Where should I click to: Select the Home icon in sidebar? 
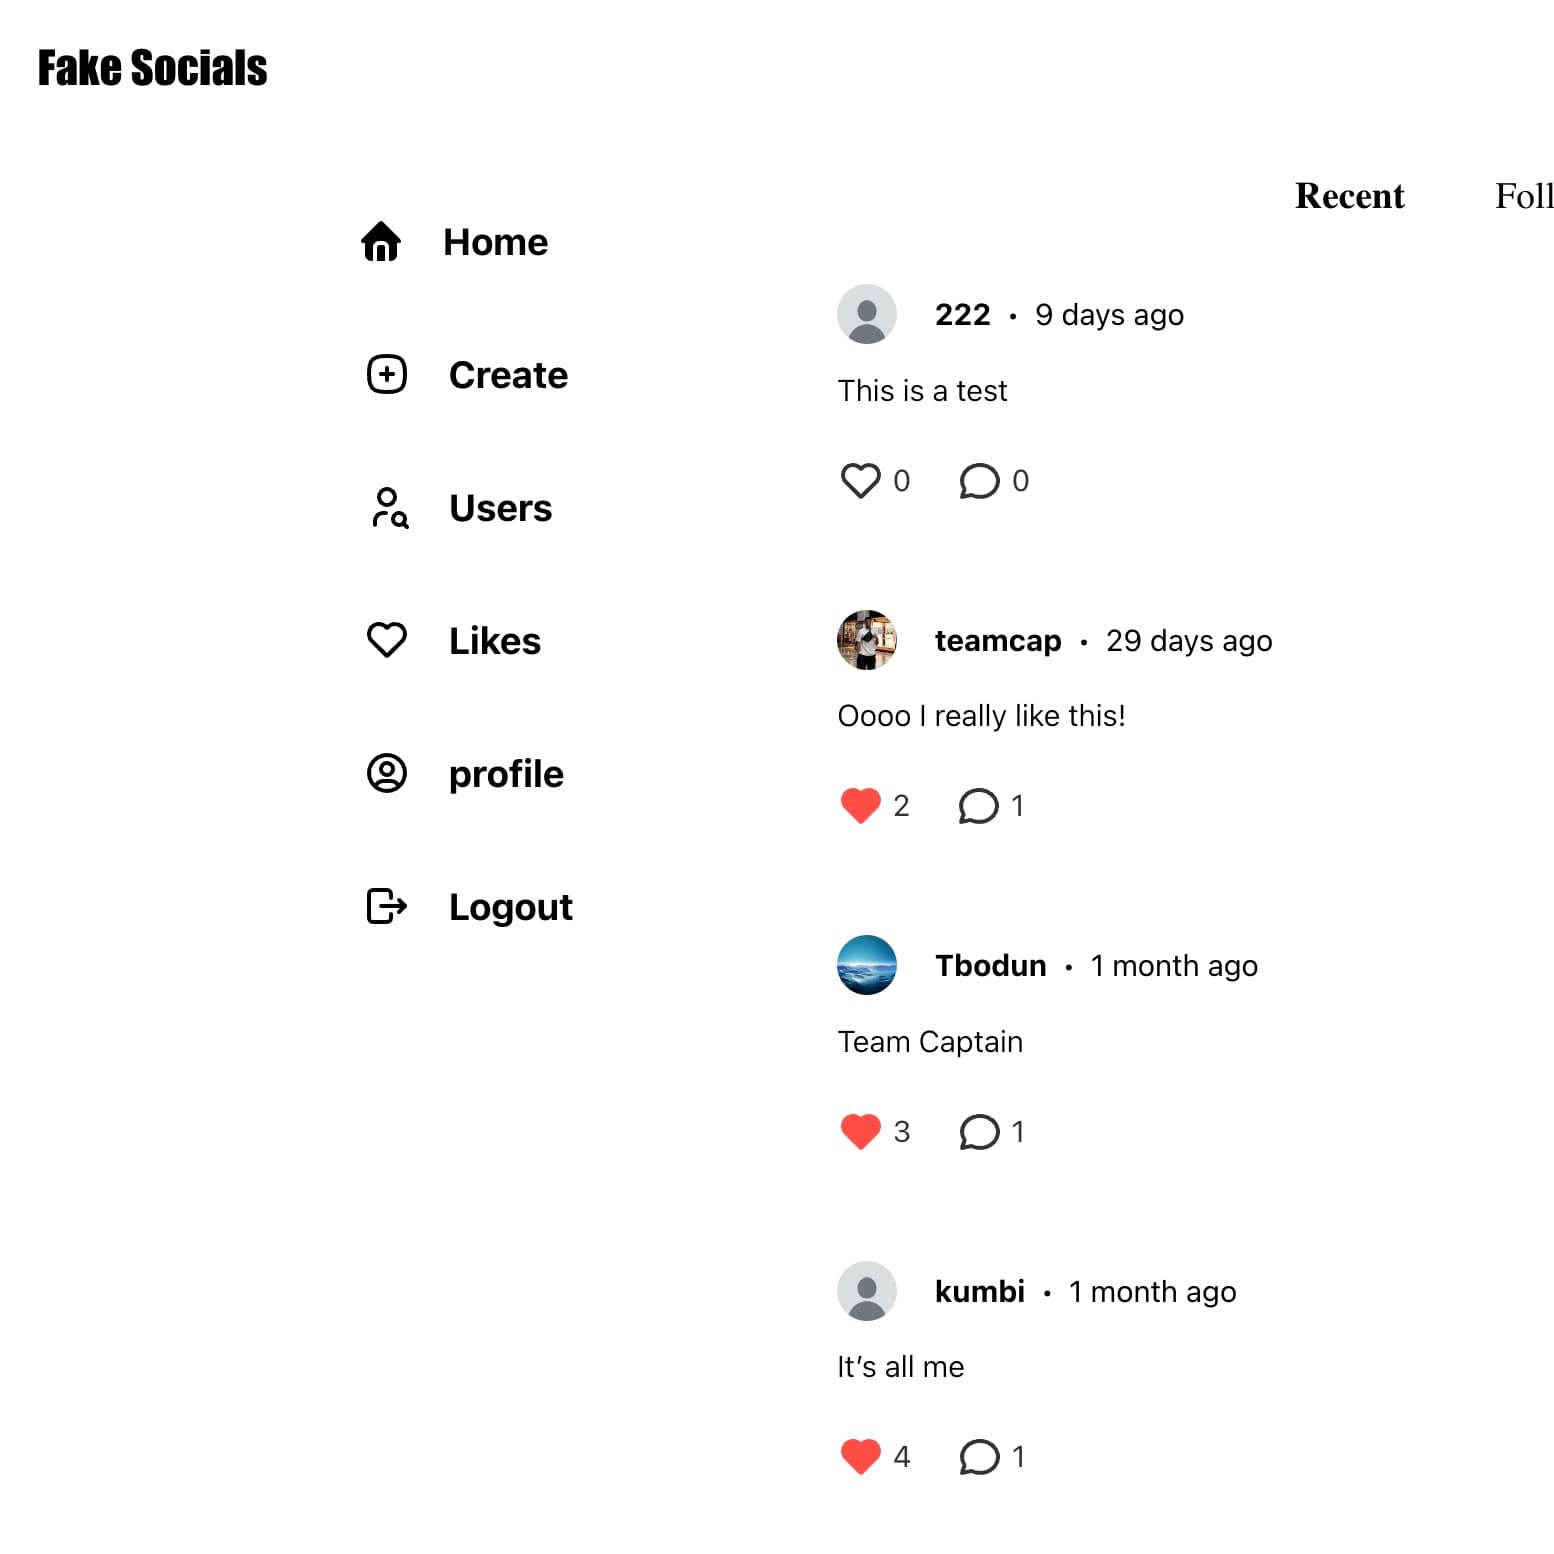coord(380,241)
